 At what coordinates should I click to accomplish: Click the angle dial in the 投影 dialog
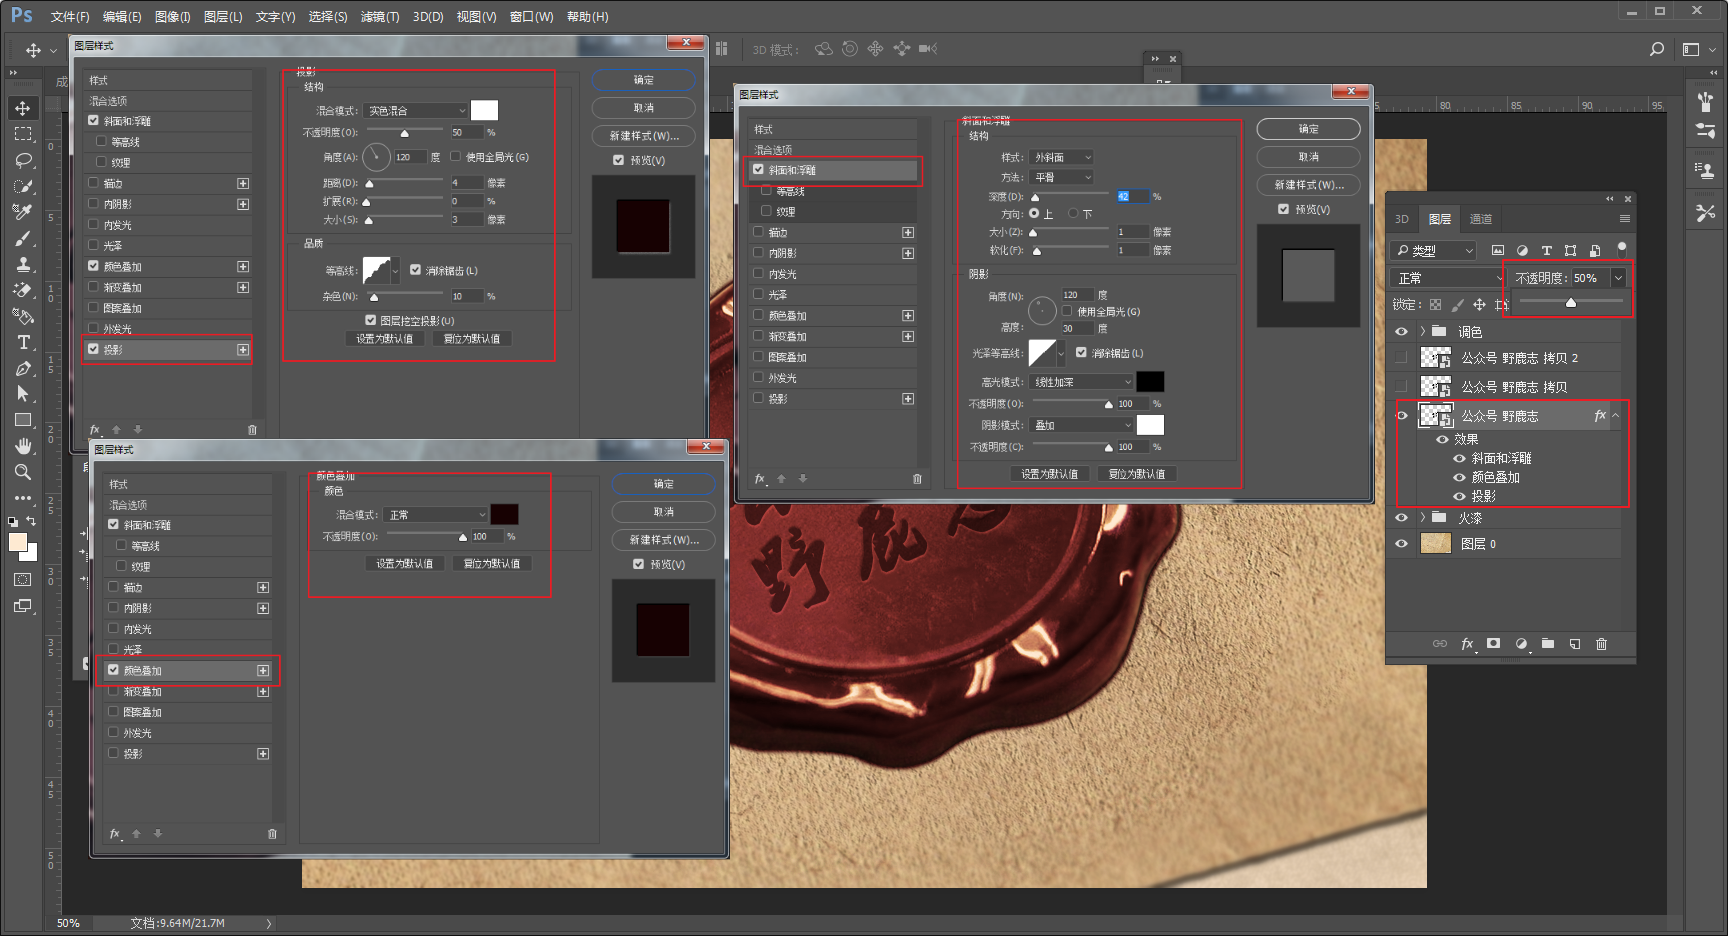pos(376,157)
